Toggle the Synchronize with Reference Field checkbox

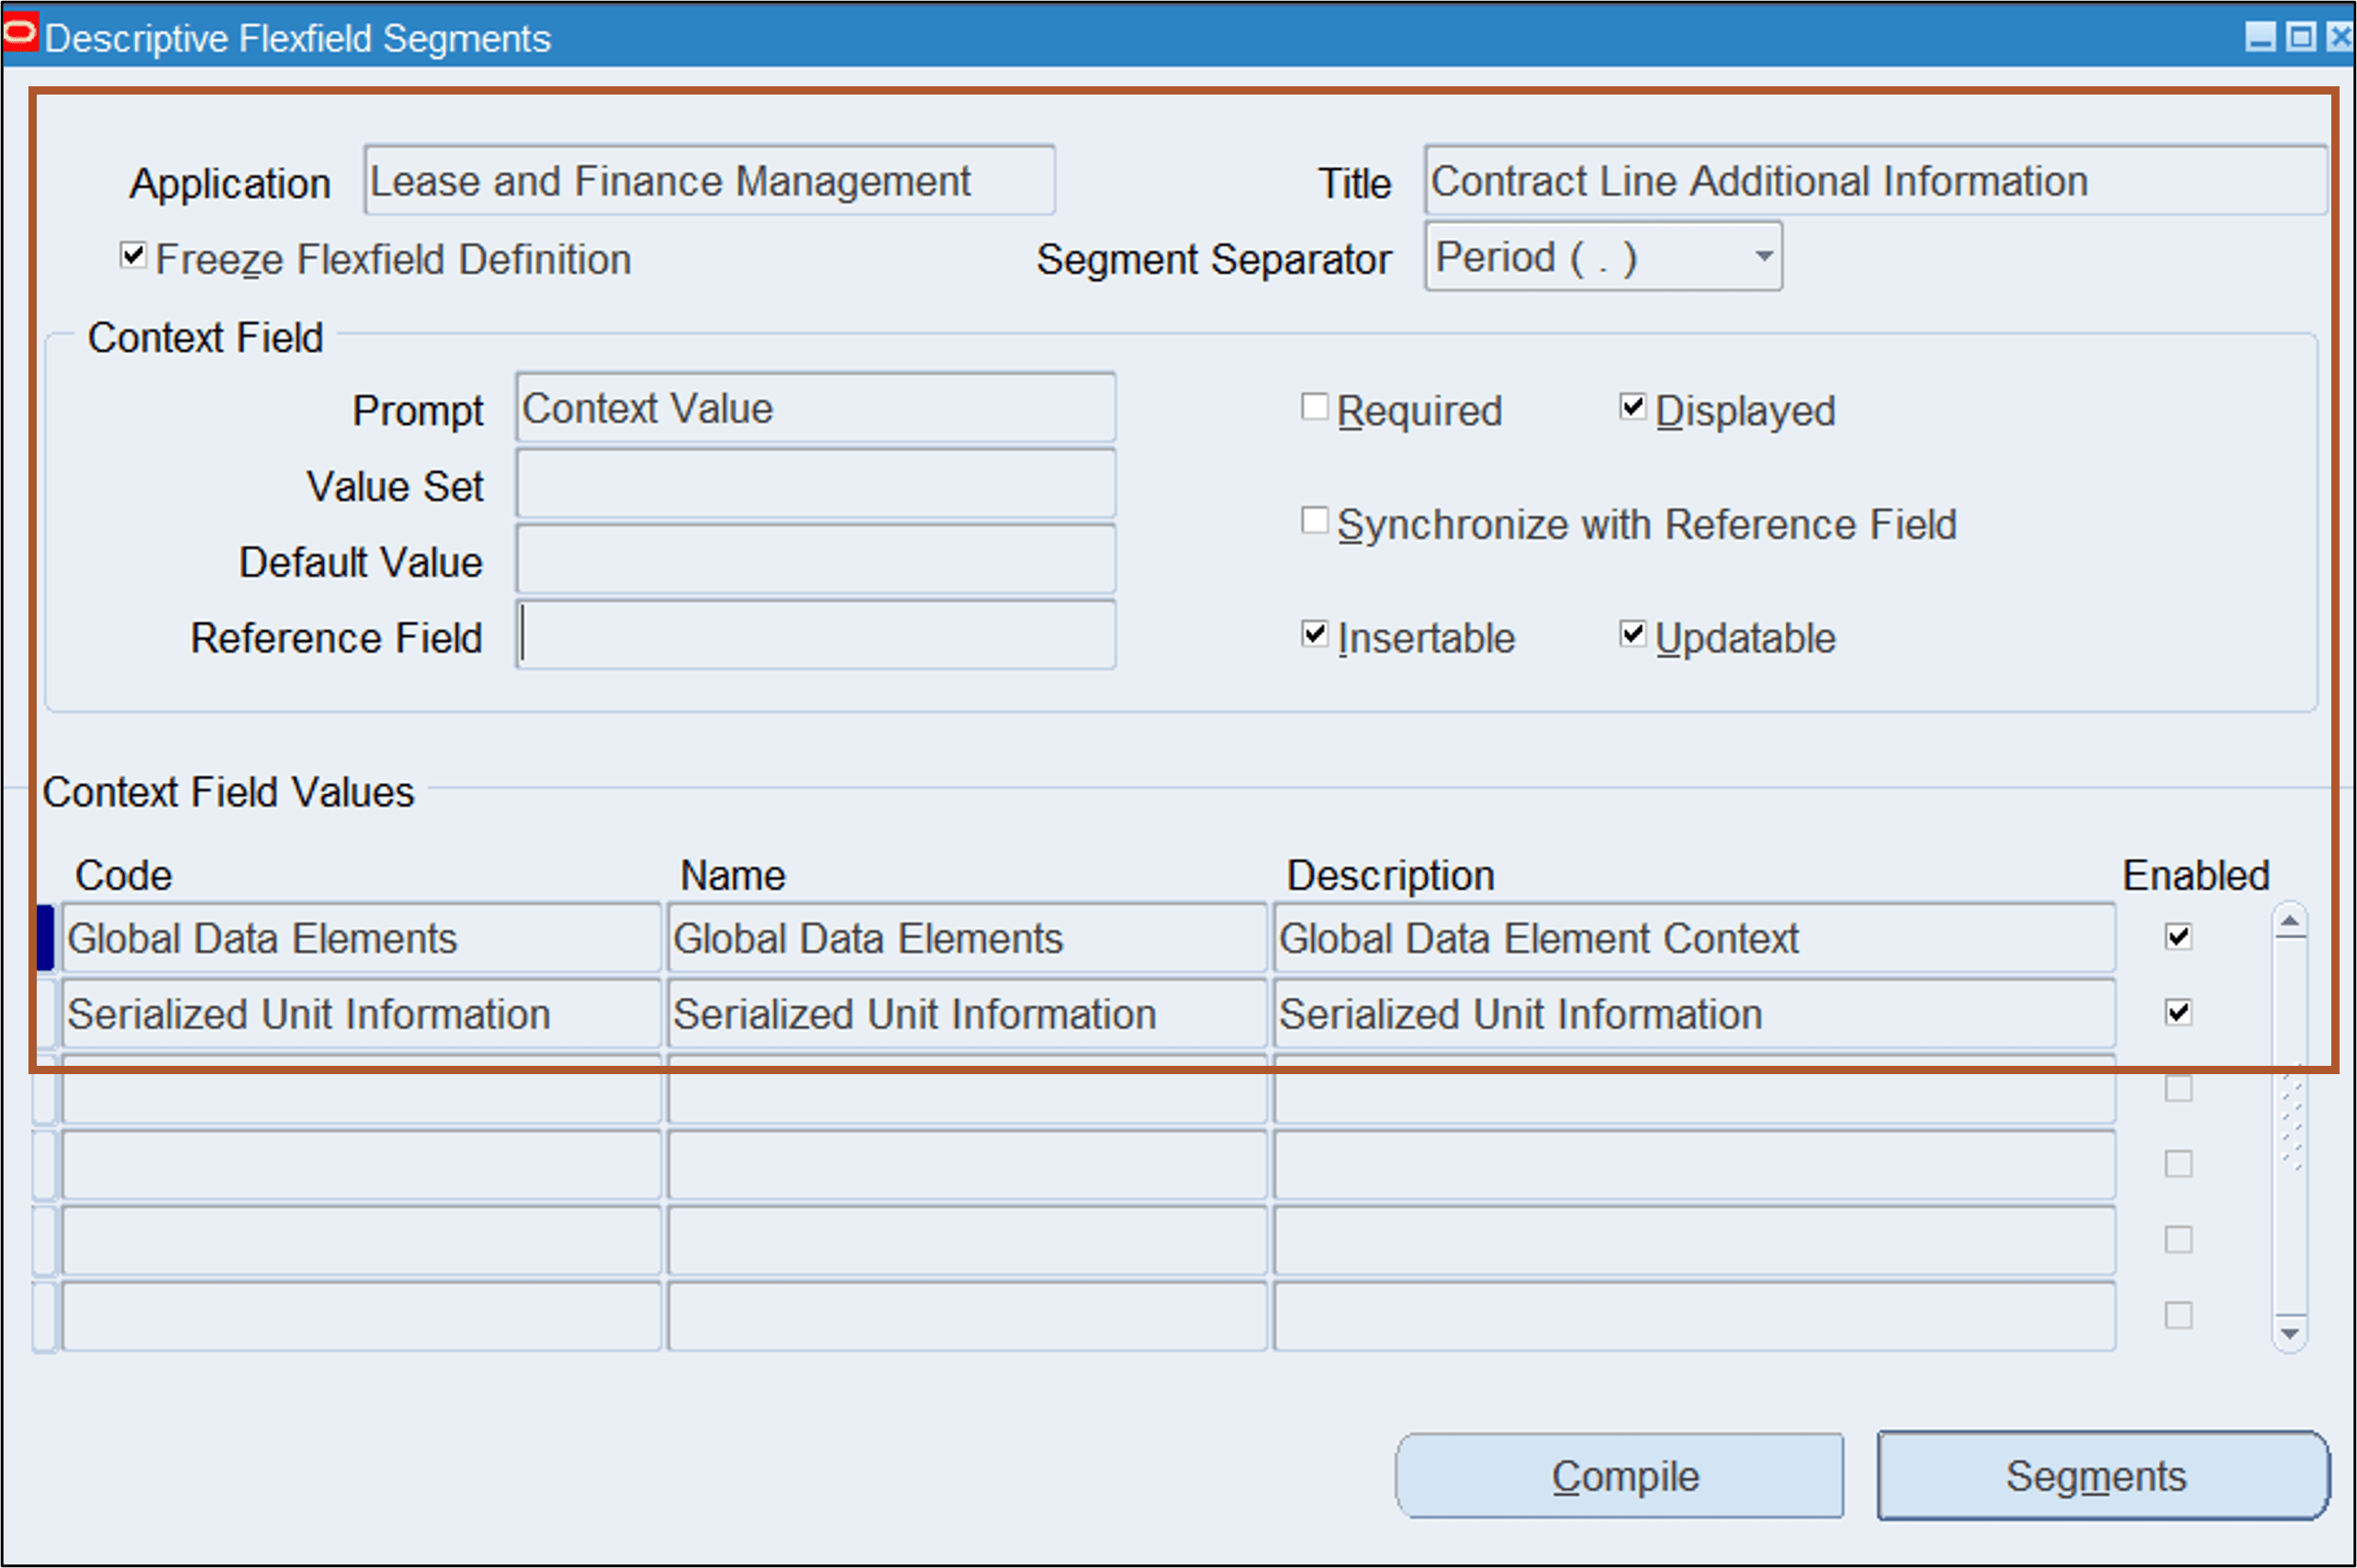pyautogui.click(x=1315, y=520)
